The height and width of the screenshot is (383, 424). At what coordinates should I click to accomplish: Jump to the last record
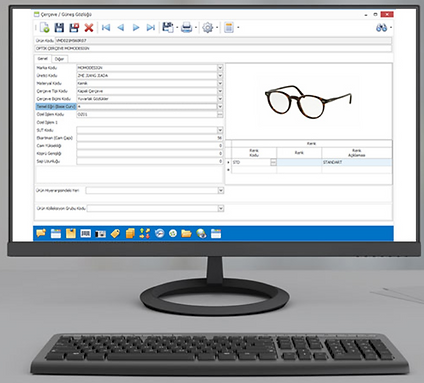coord(151,27)
